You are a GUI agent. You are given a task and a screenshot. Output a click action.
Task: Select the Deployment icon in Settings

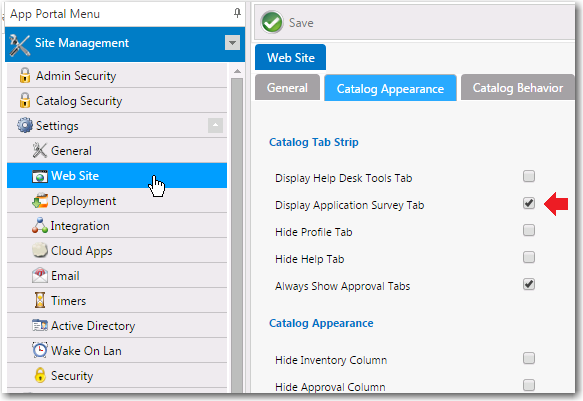pyautogui.click(x=40, y=201)
